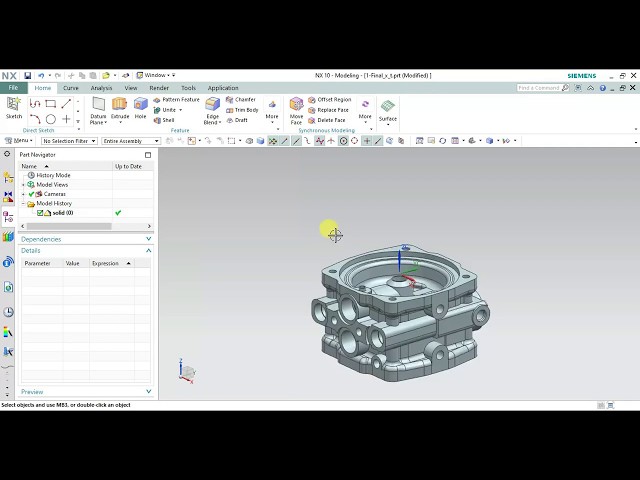The width and height of the screenshot is (640, 480).
Task: Switch to the View ribbon tab
Action: coord(131,88)
